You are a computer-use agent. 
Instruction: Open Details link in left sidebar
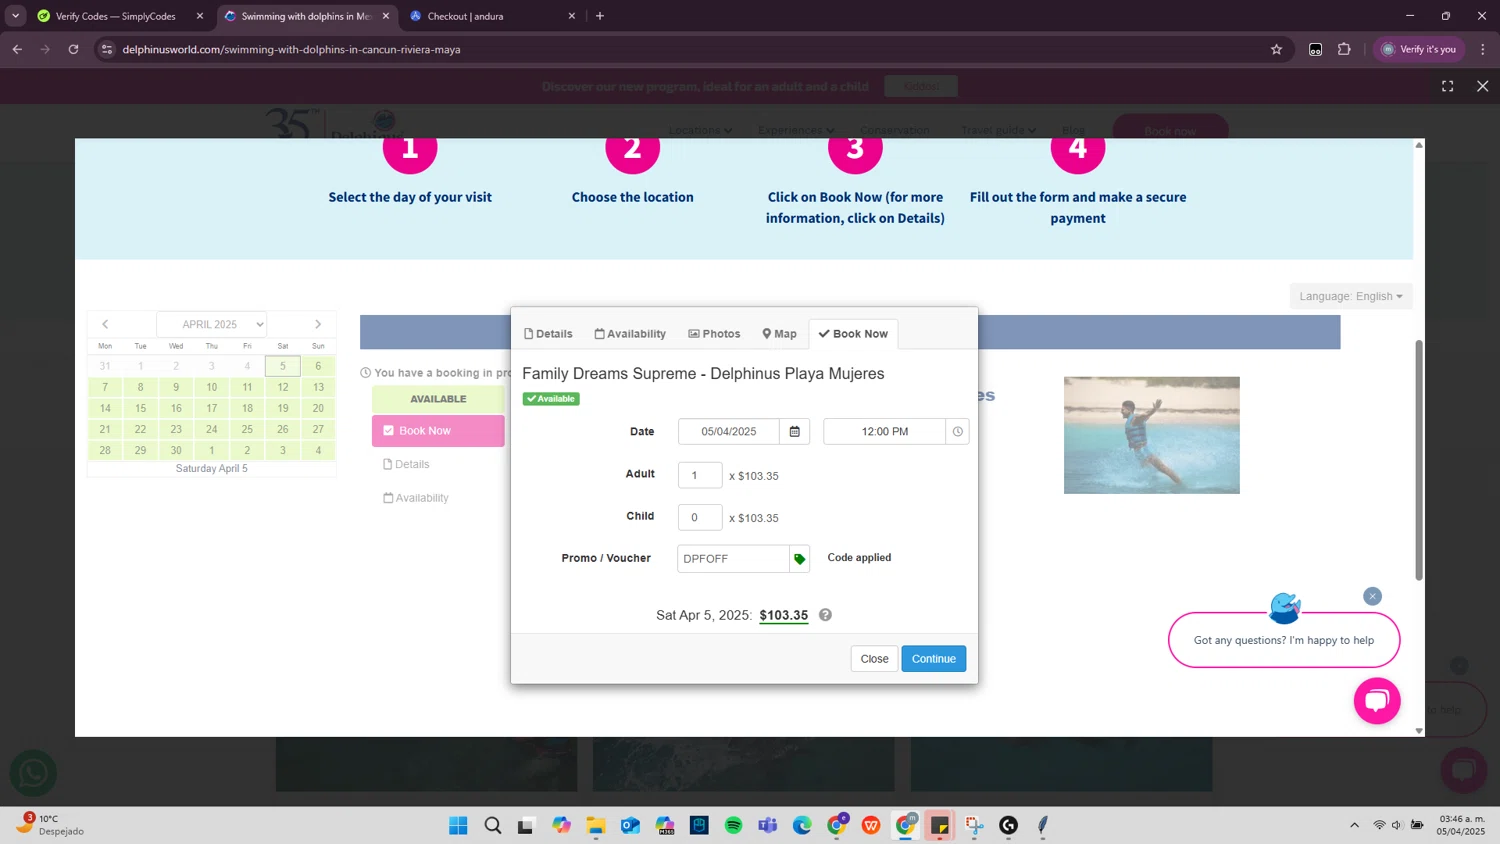[x=406, y=464]
